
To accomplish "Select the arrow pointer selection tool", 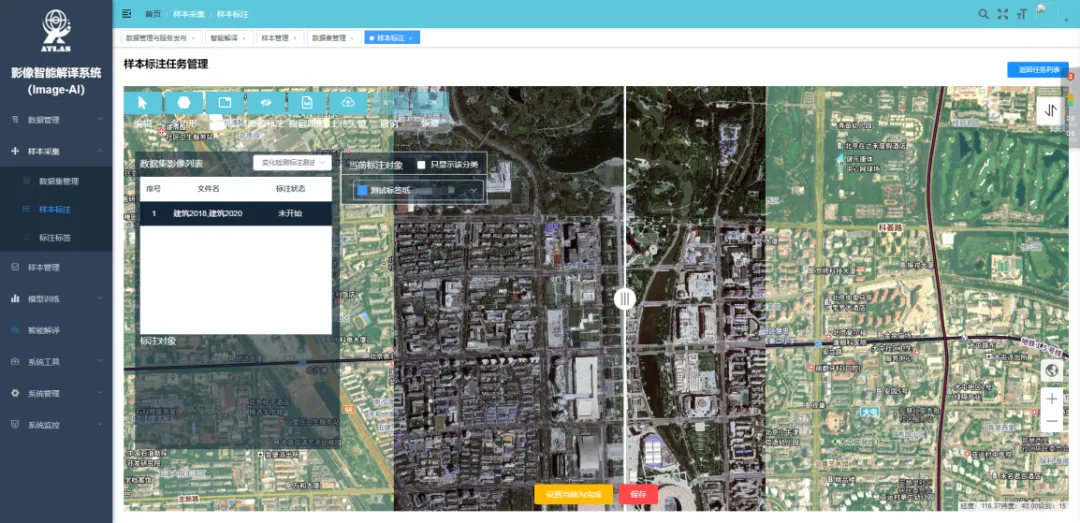I will (143, 102).
